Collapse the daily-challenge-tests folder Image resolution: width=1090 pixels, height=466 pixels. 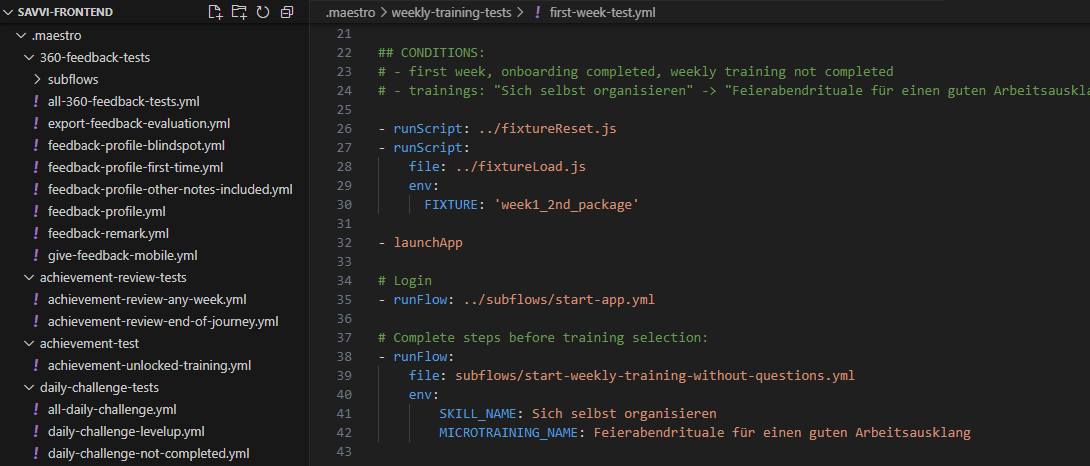(29, 387)
